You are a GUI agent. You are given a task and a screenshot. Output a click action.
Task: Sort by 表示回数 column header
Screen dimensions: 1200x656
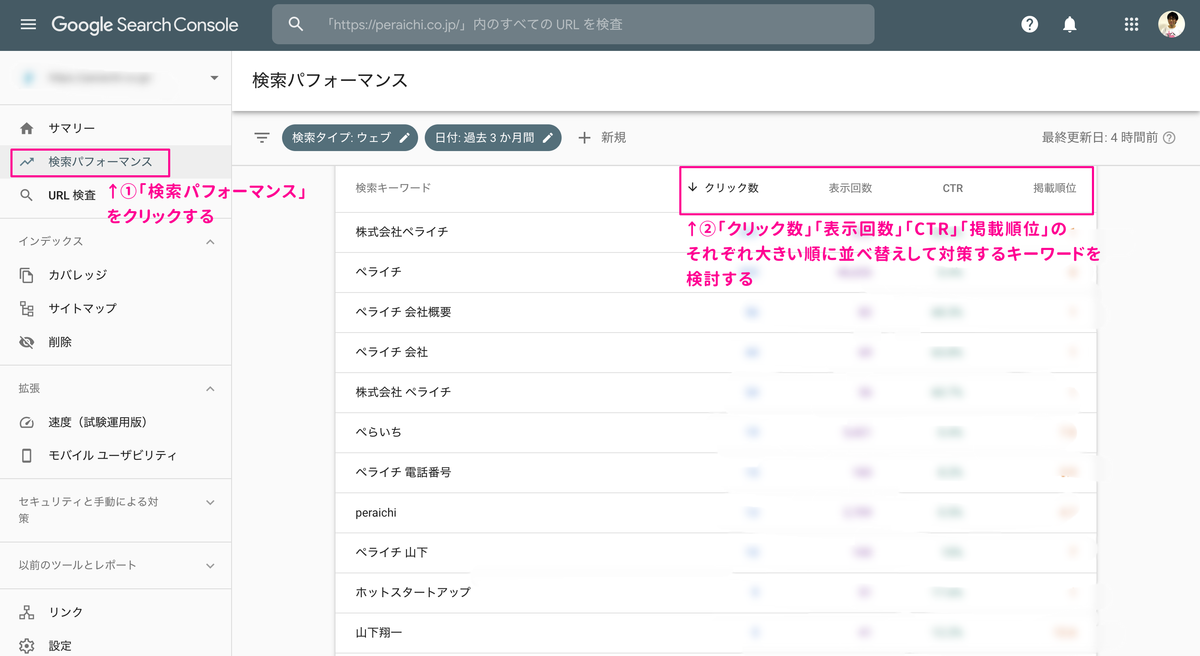pyautogui.click(x=850, y=187)
